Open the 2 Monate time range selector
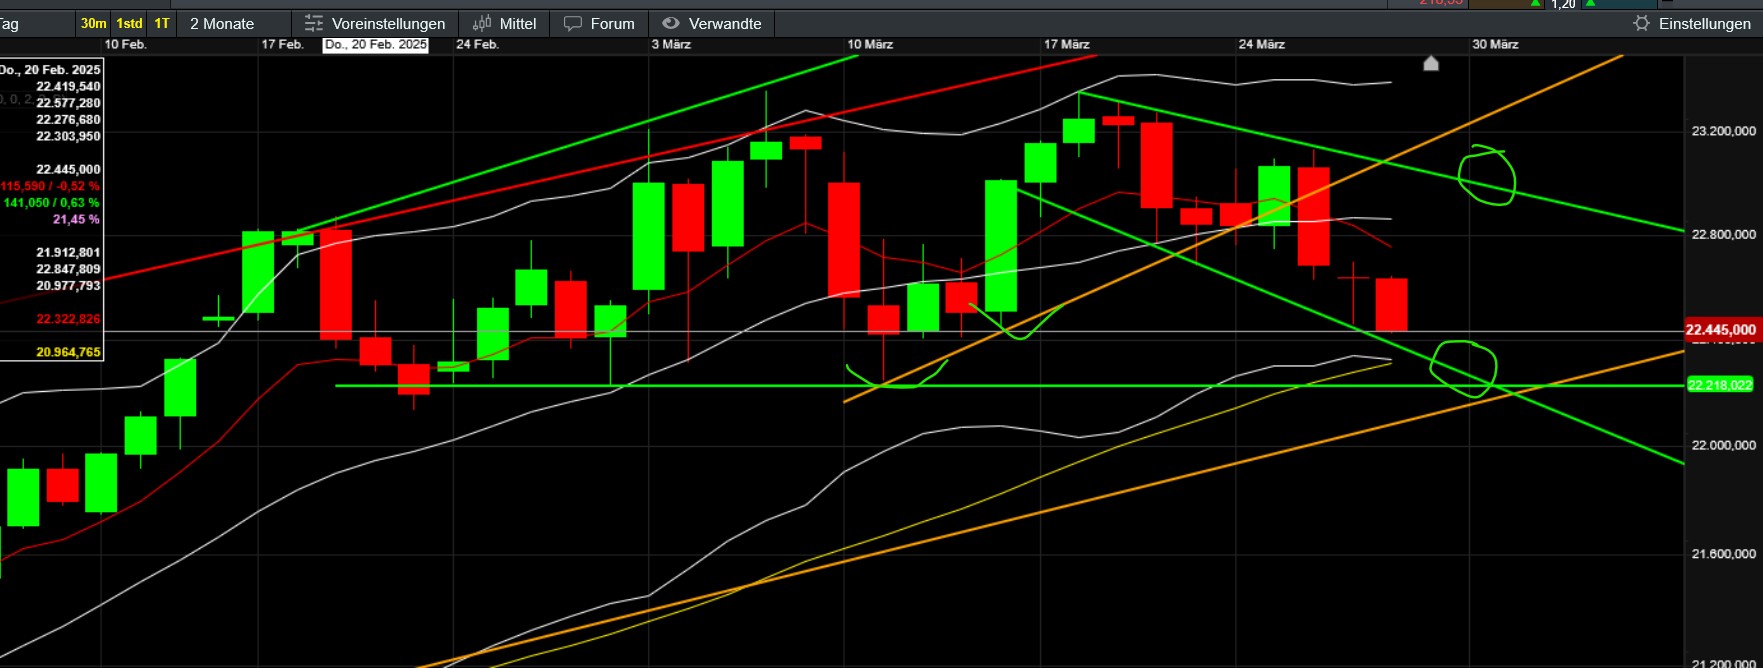Viewport: 1763px width, 668px height. click(222, 23)
